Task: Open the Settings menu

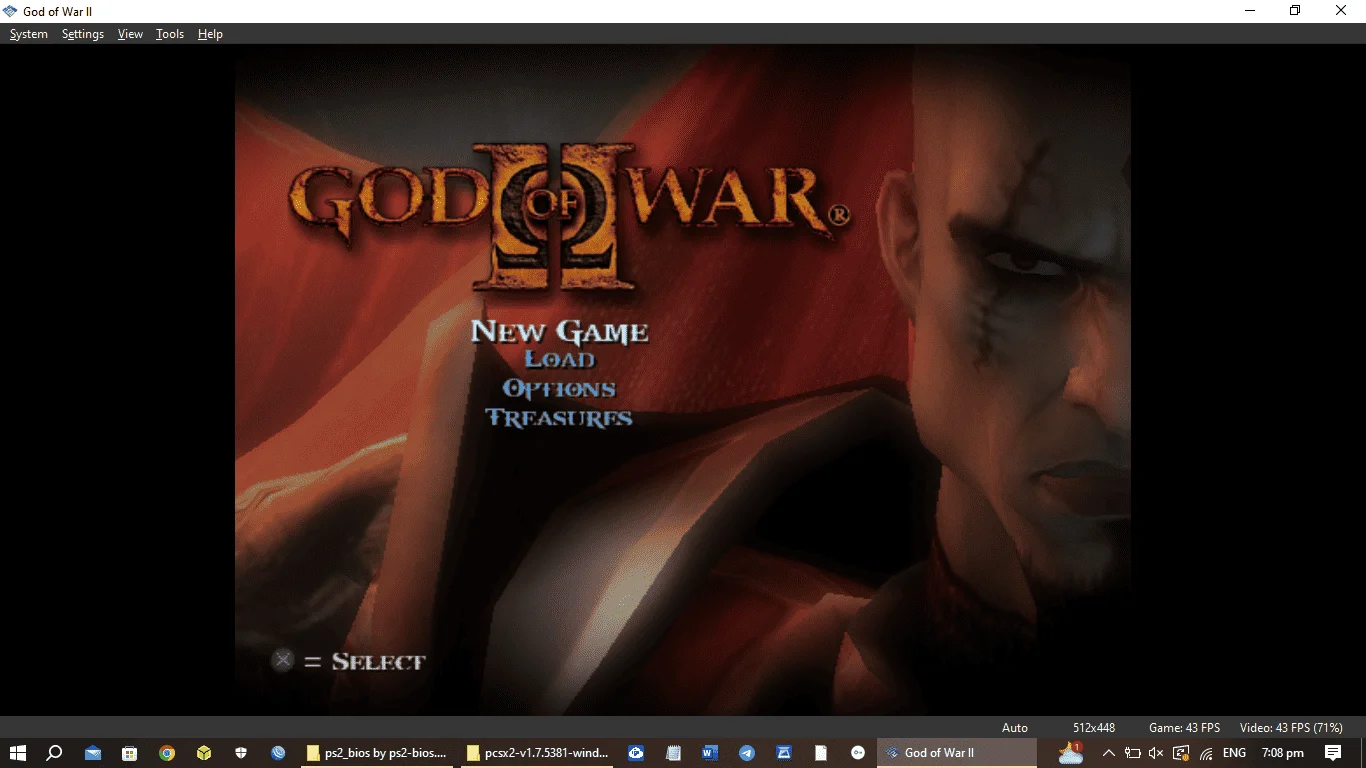Action: [x=83, y=34]
